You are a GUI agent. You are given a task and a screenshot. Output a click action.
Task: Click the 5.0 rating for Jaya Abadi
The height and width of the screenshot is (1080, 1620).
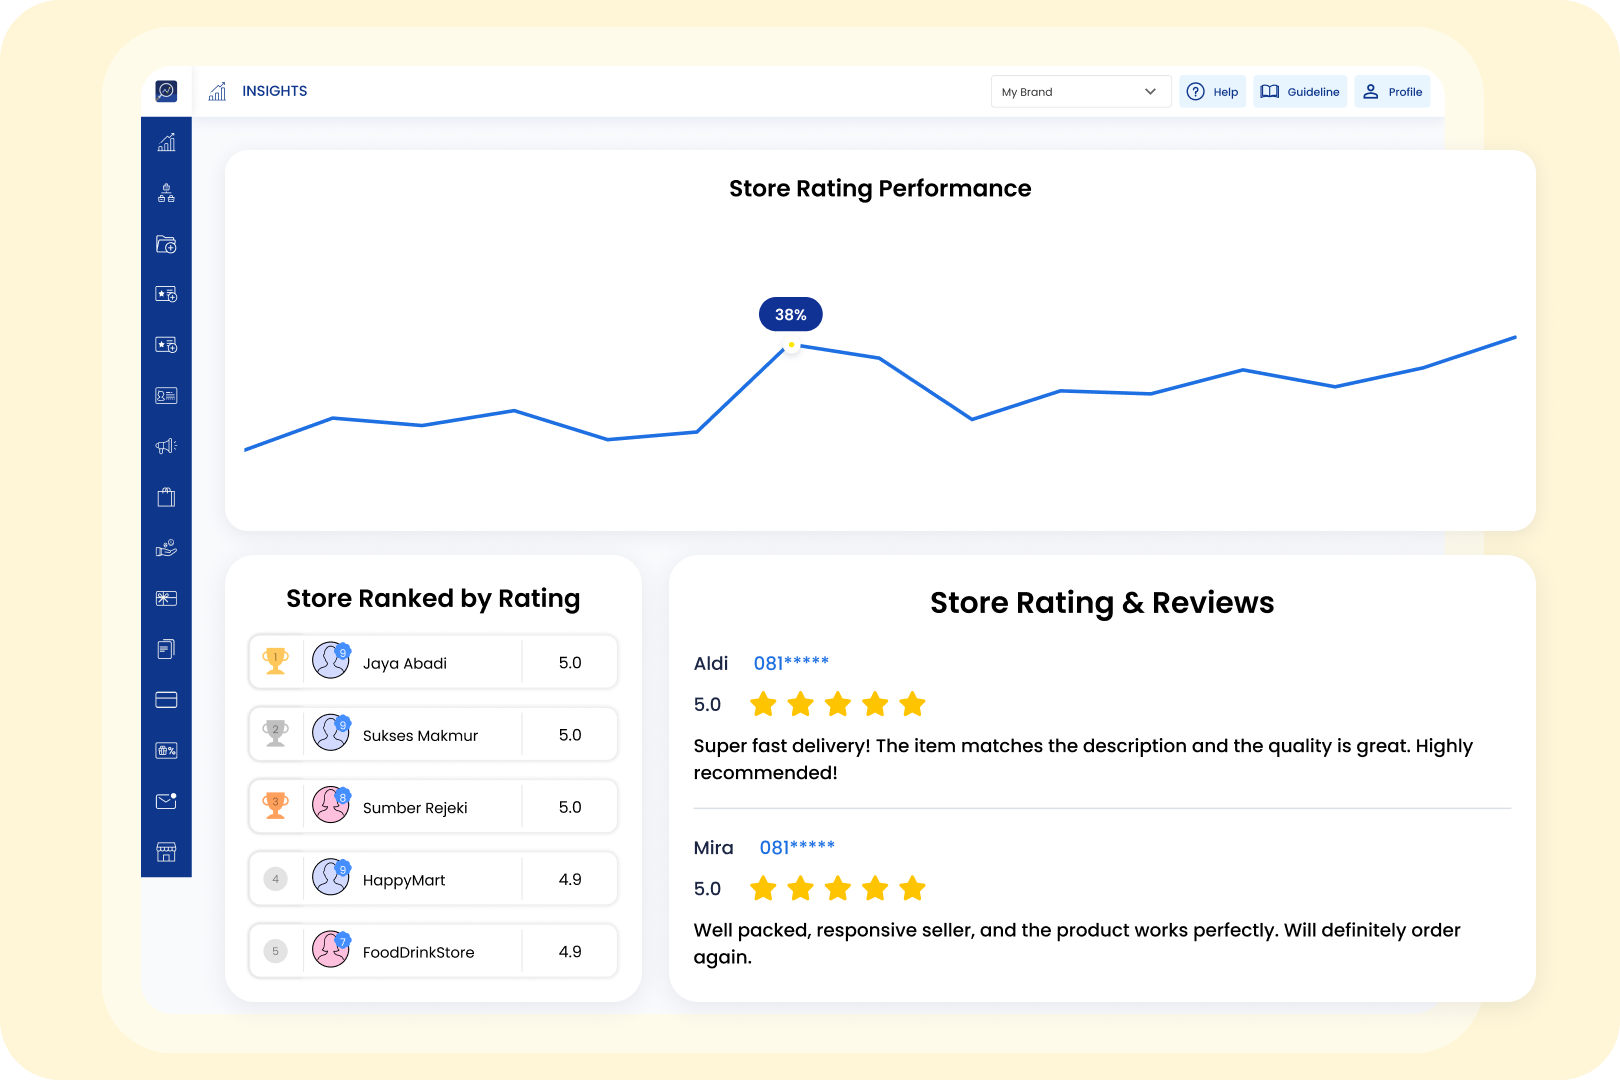tap(570, 662)
